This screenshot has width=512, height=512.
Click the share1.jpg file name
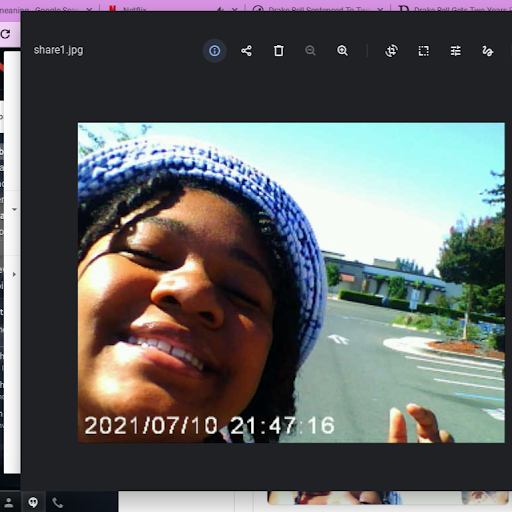(x=58, y=50)
